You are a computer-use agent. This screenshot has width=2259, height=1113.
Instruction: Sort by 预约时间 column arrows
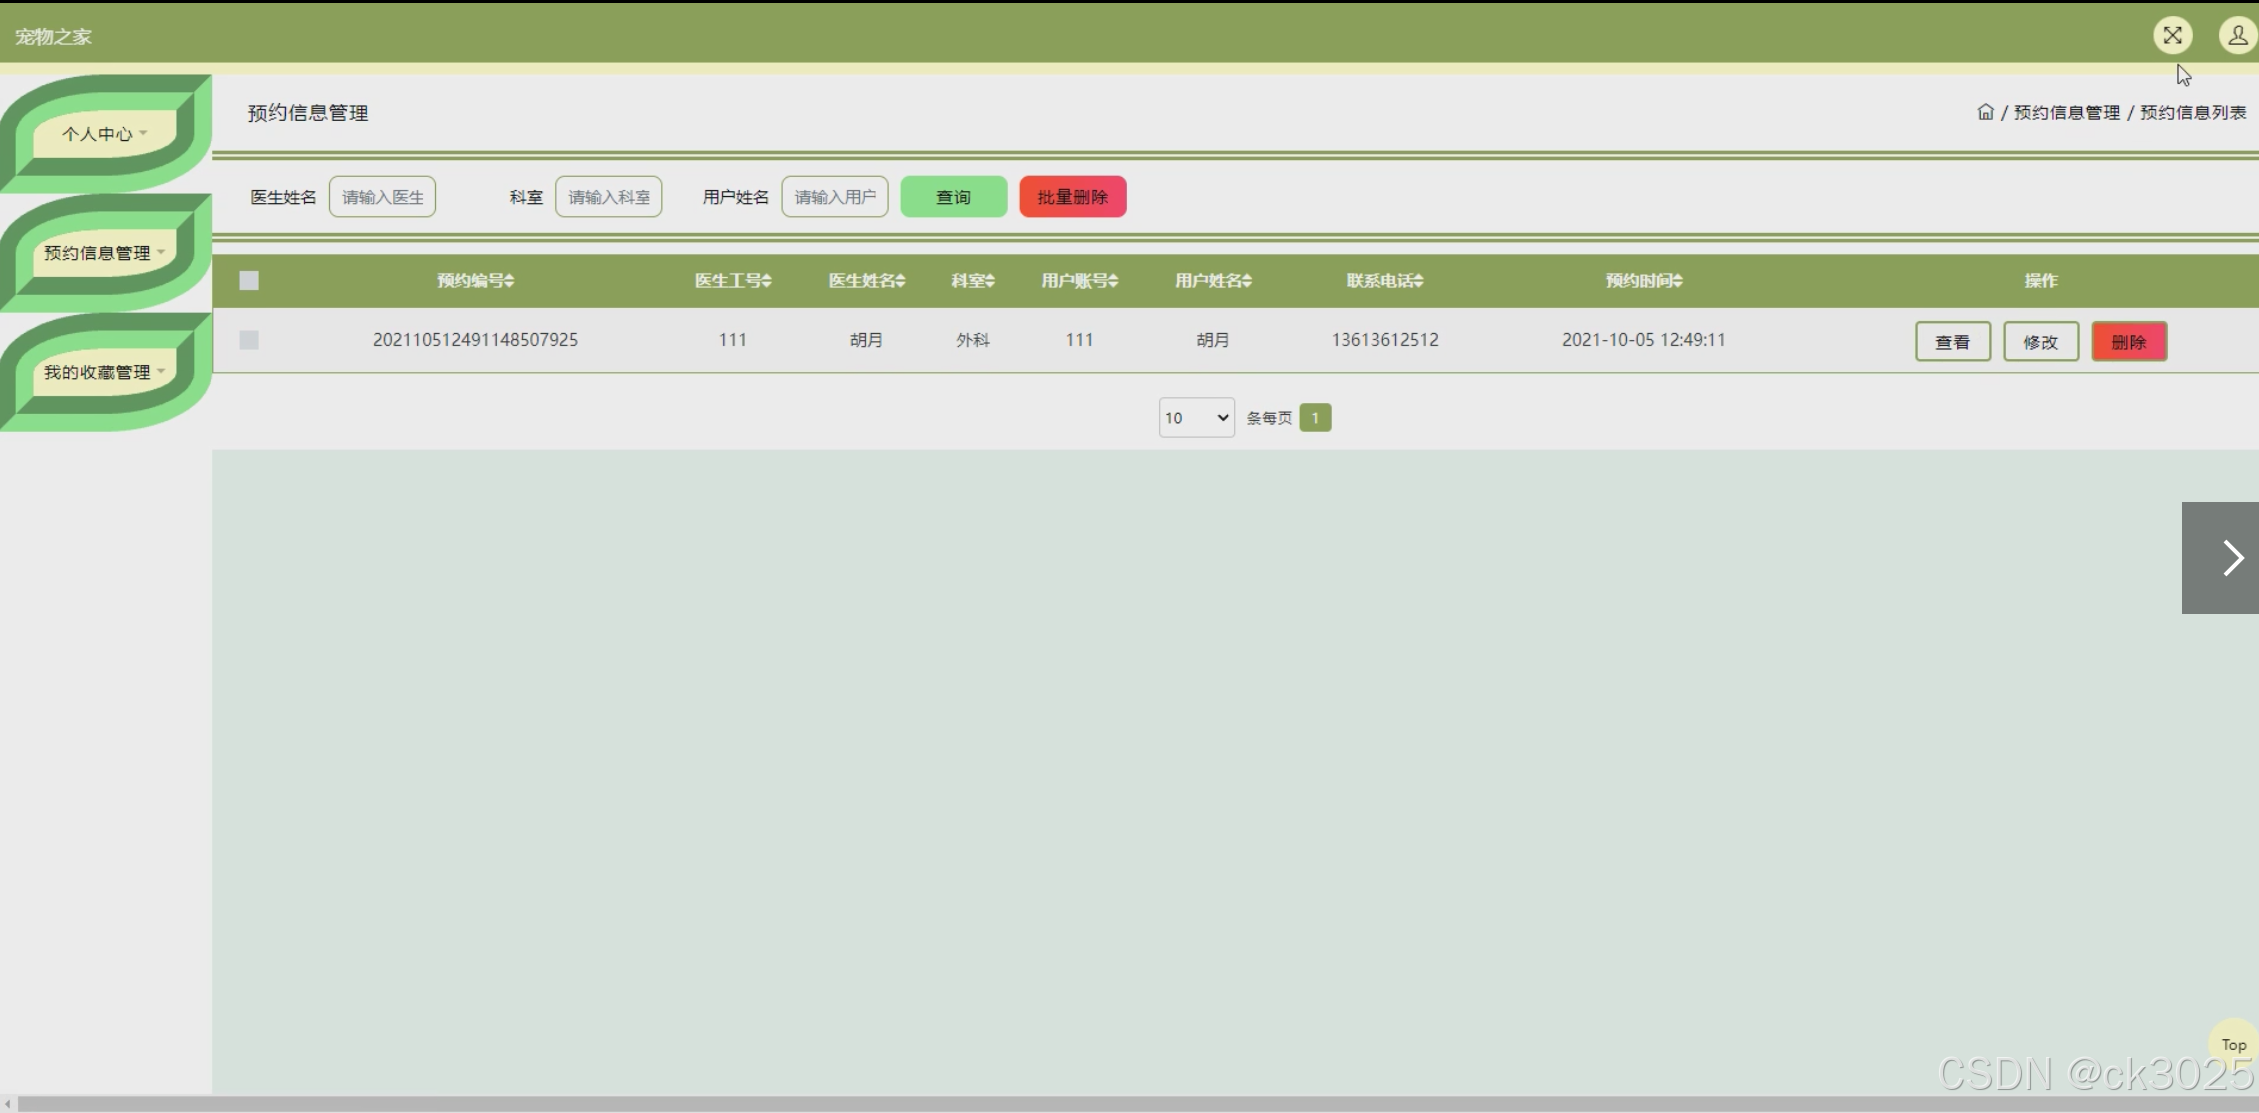pos(1678,281)
